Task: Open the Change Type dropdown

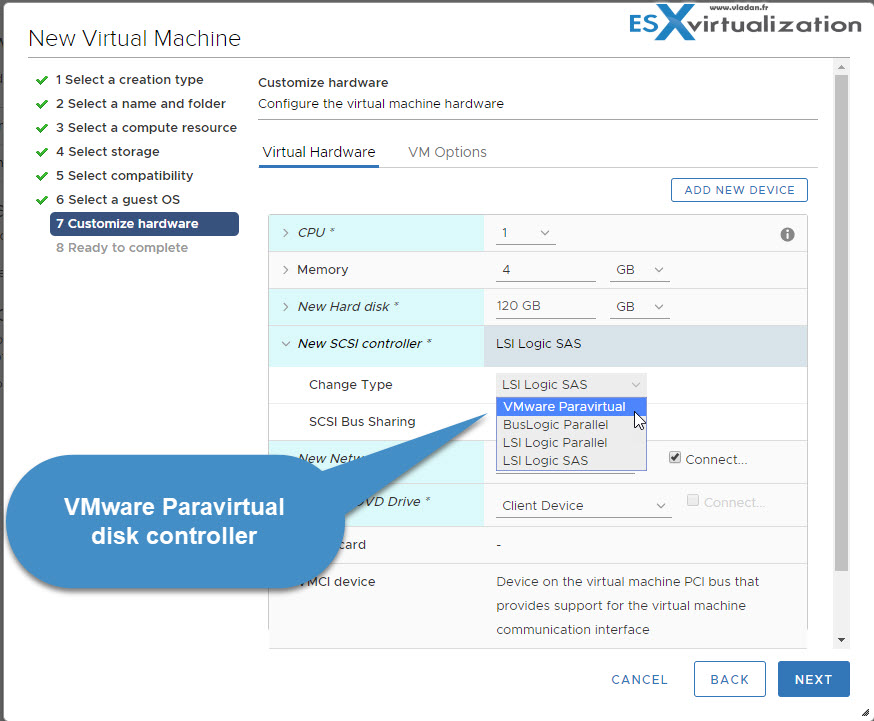Action: (x=571, y=384)
